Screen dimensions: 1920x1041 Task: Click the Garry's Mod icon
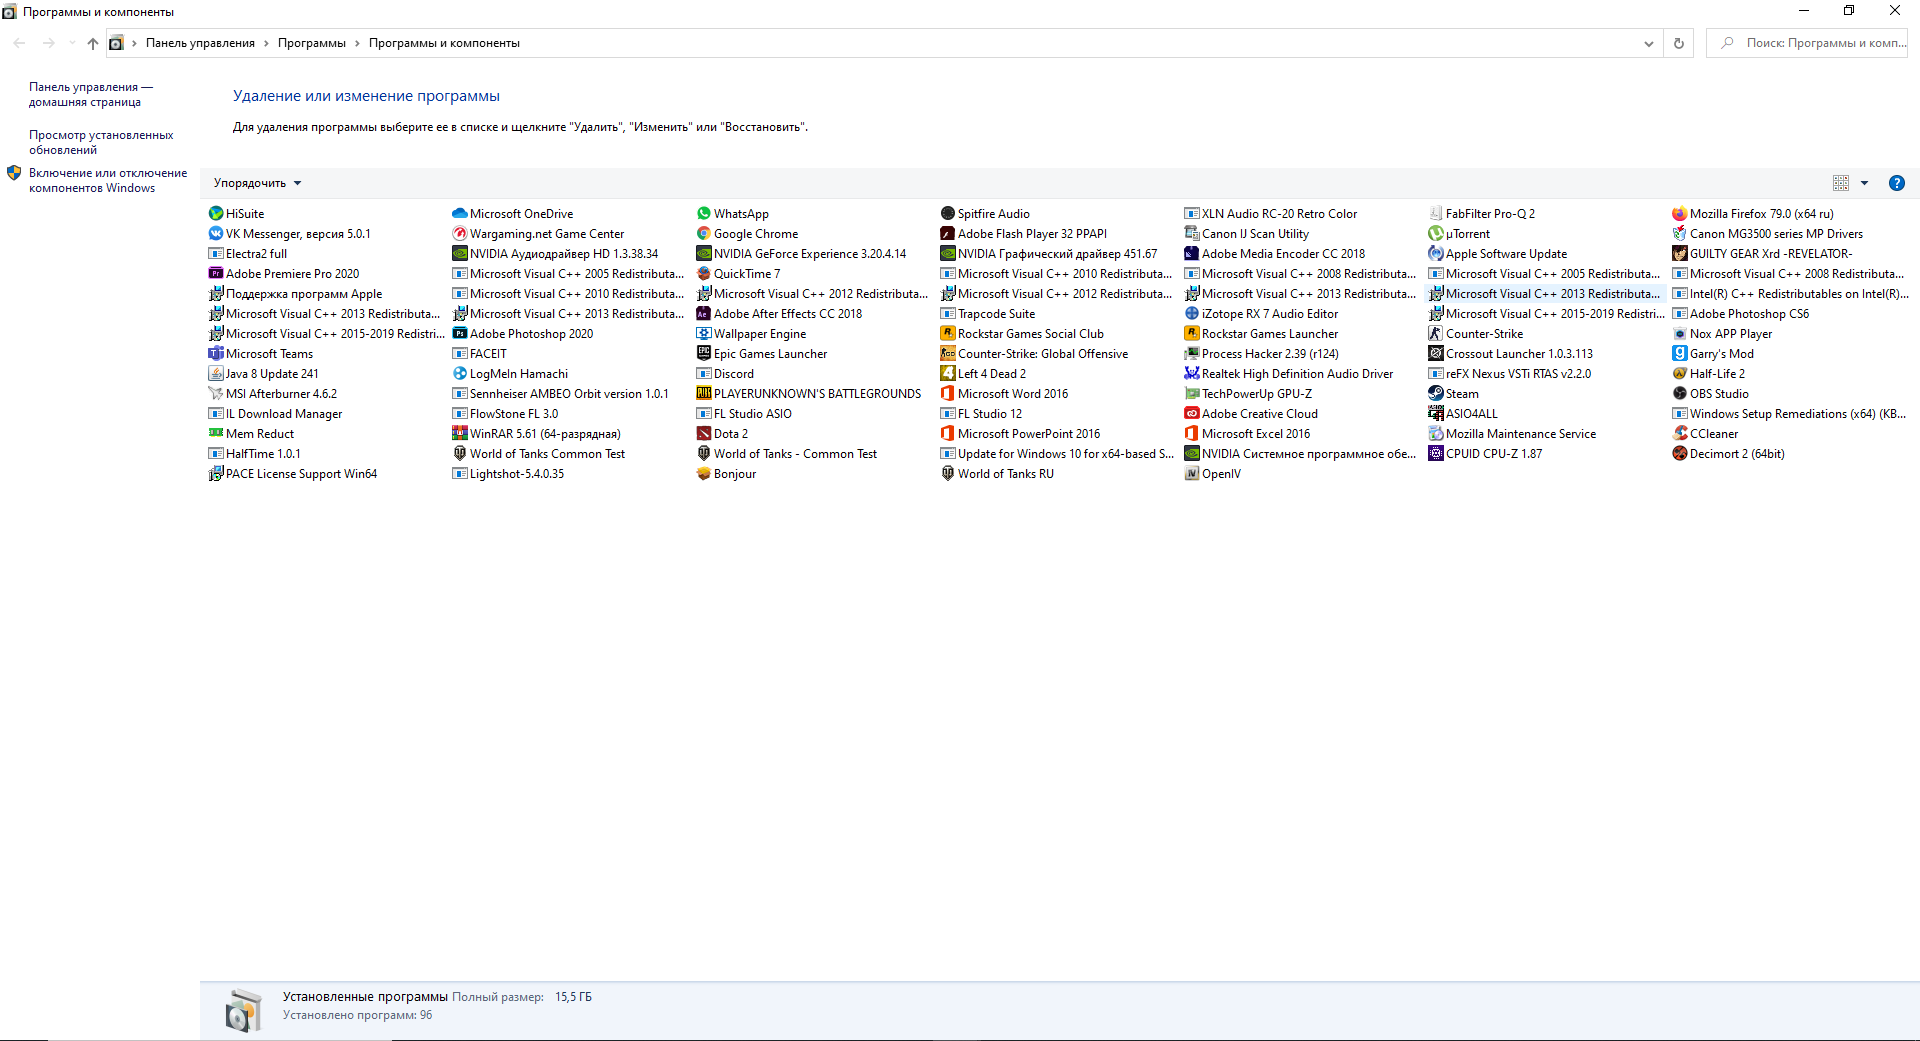1680,353
